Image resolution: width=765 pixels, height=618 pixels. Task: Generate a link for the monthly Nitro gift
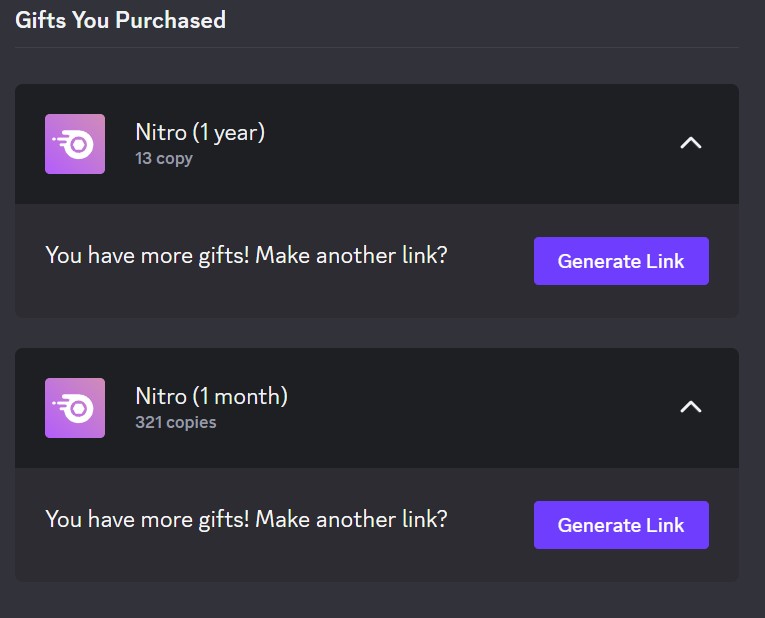(621, 525)
